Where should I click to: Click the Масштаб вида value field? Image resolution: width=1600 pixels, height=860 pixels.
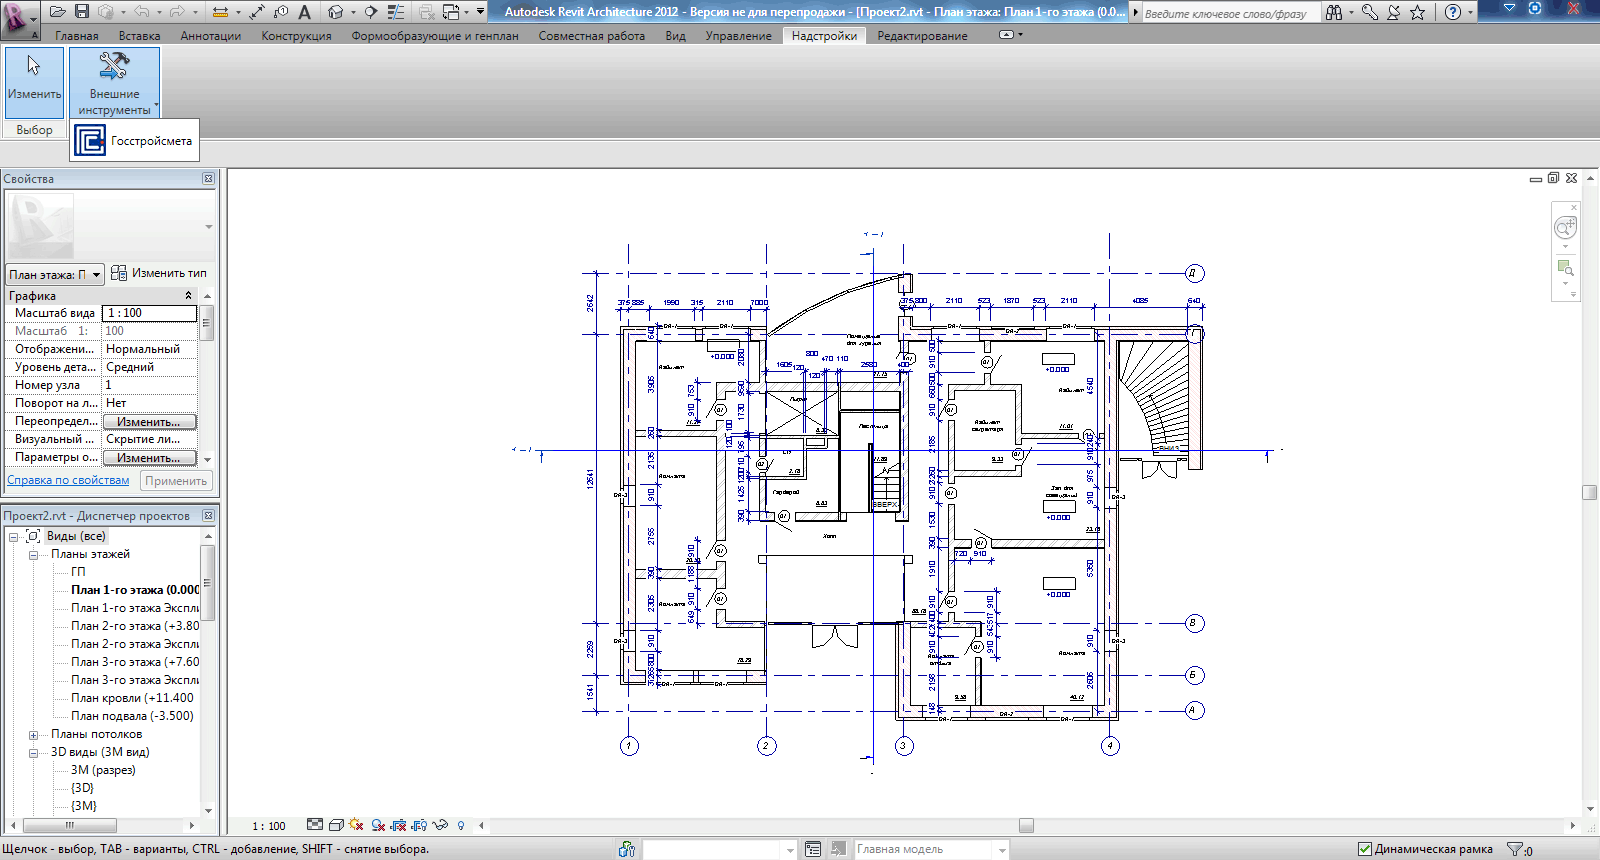tap(150, 313)
